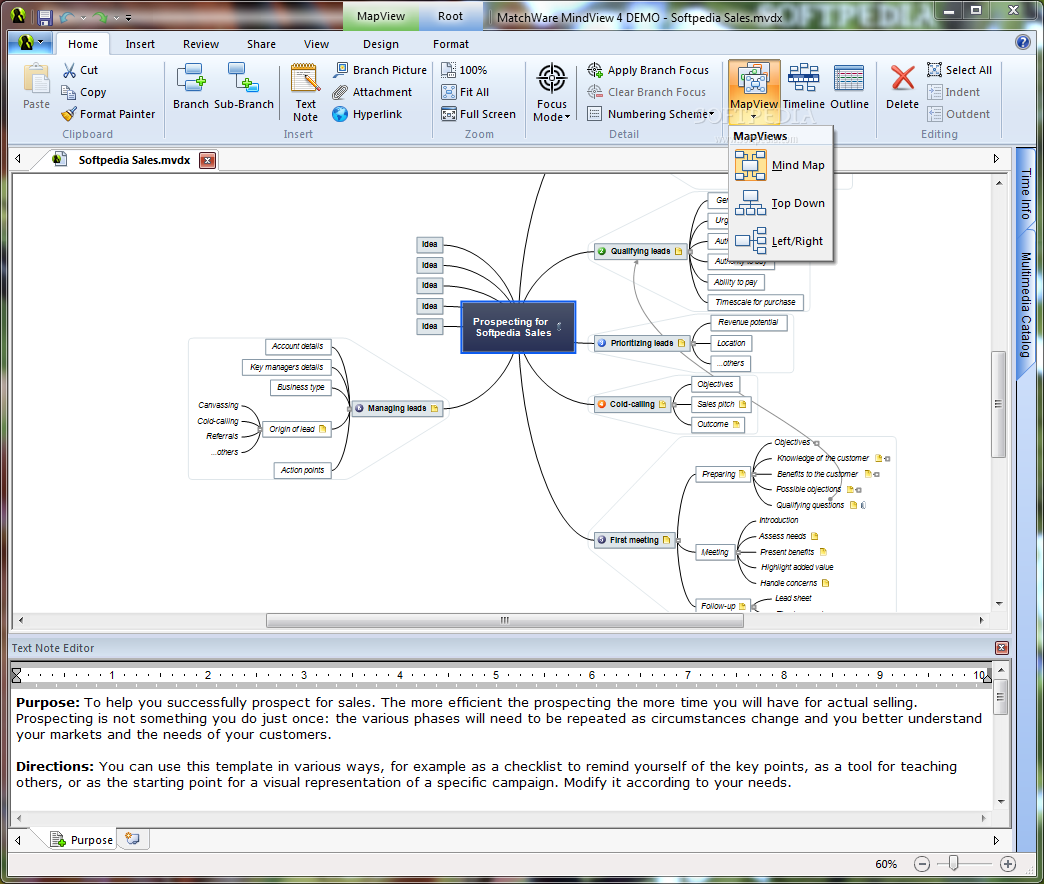Open the Numbering Scheme dropdown
Viewport: 1044px width, 884px height.
(651, 114)
